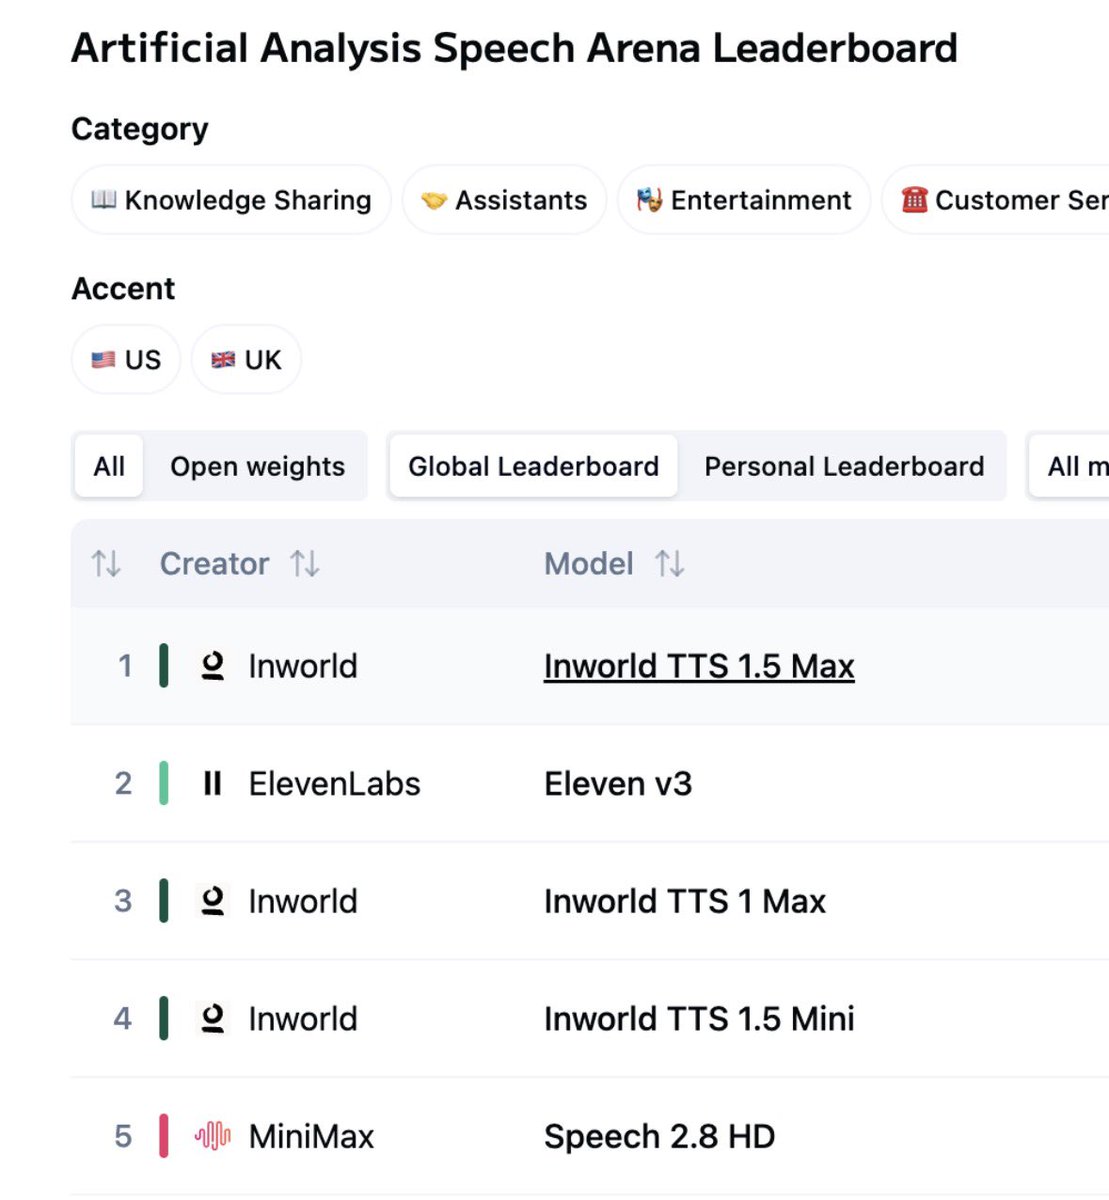Click the Model column header label
Image resolution: width=1109 pixels, height=1200 pixels.
[x=589, y=564]
